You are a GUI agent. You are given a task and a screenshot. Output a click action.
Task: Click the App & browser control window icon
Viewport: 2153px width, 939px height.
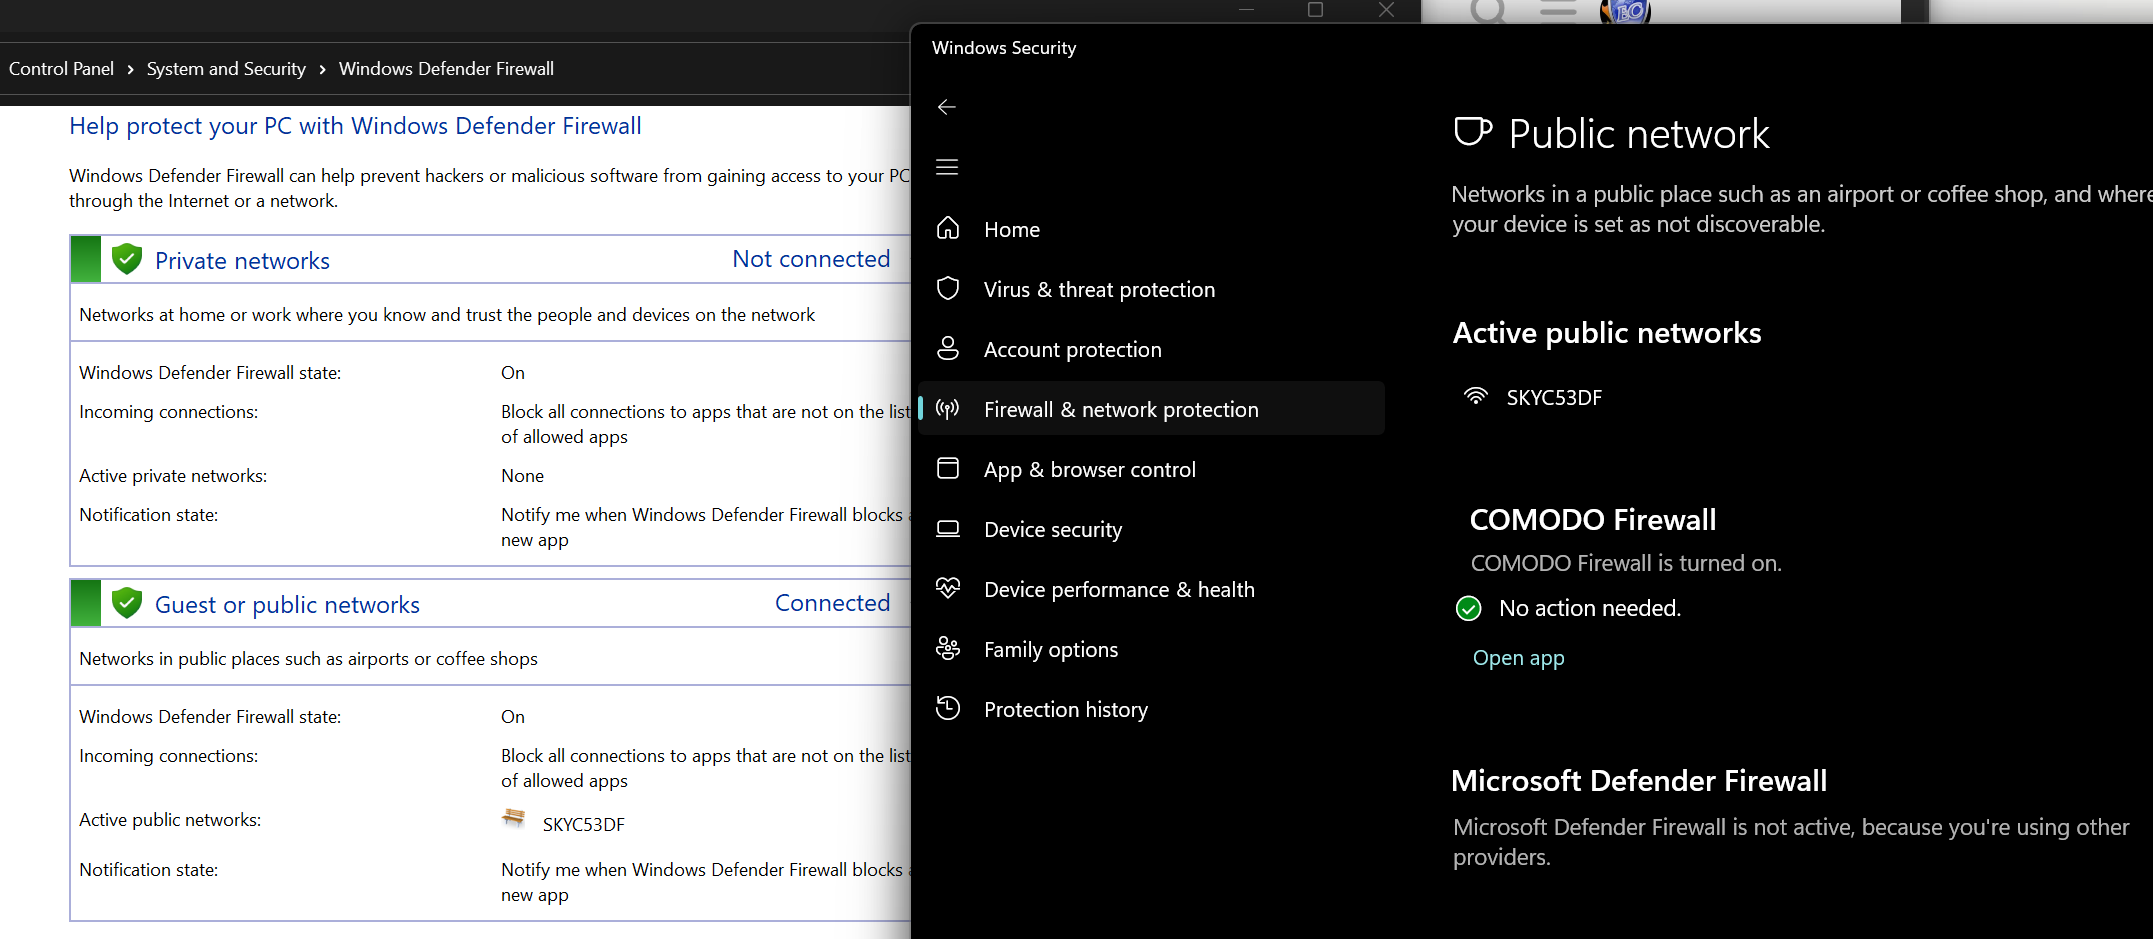pyautogui.click(x=948, y=469)
